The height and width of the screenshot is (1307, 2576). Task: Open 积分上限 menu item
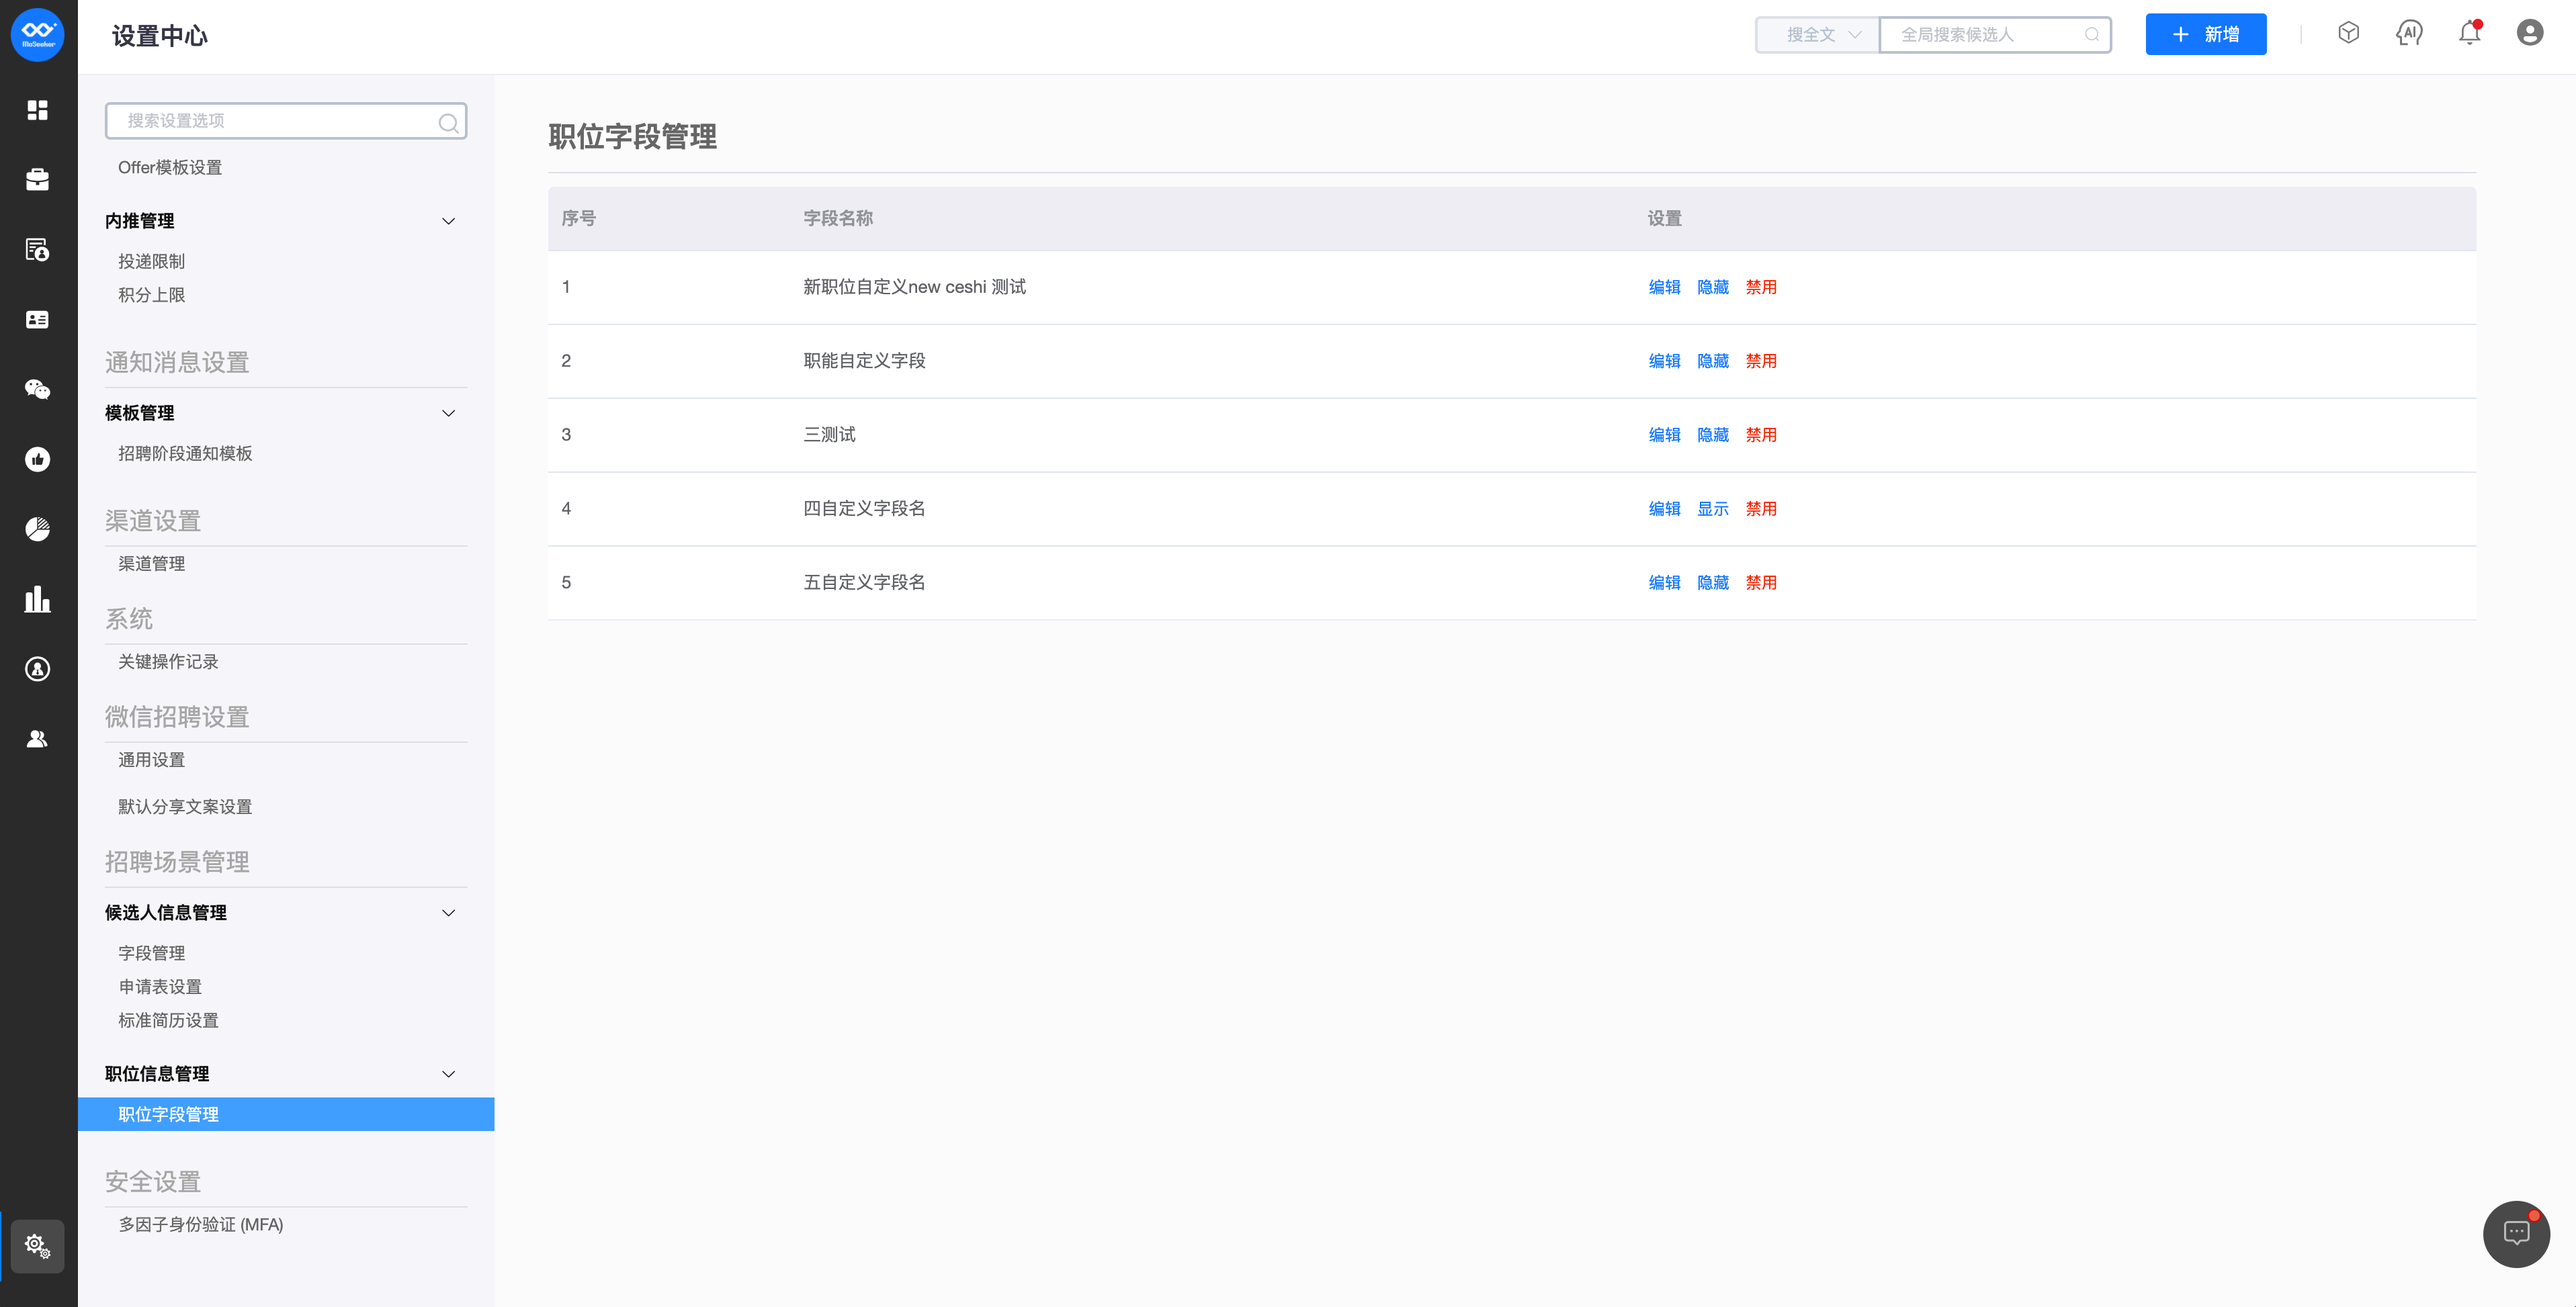click(151, 295)
